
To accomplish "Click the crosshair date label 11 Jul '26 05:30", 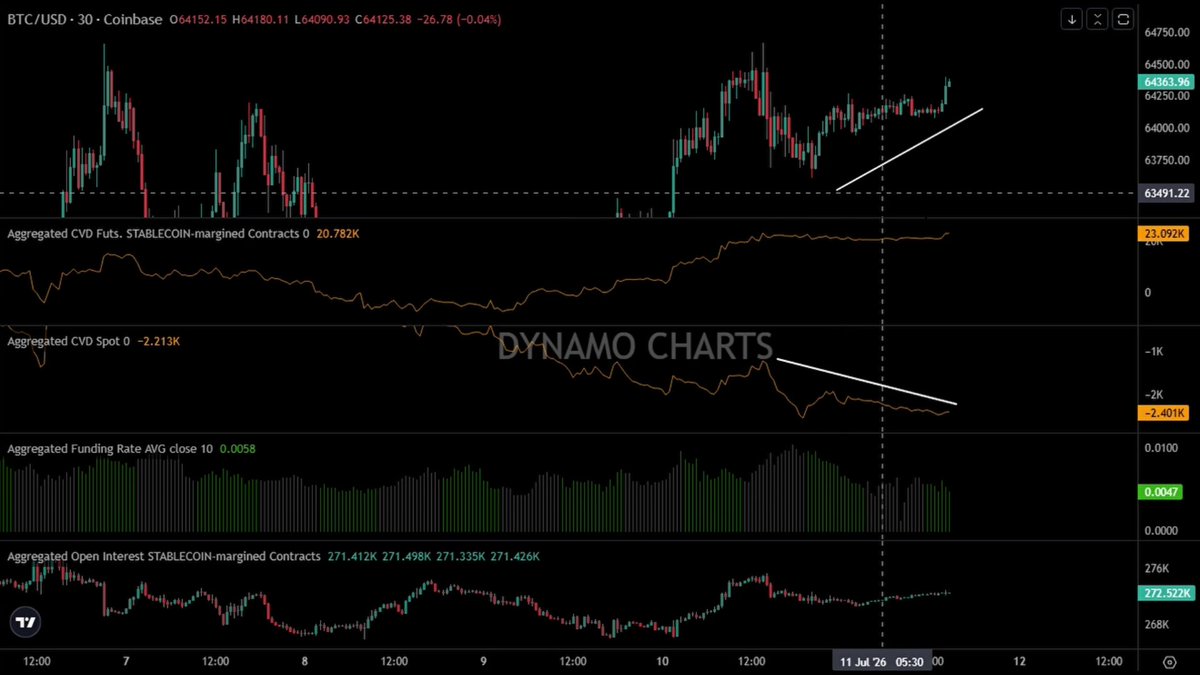I will click(882, 661).
